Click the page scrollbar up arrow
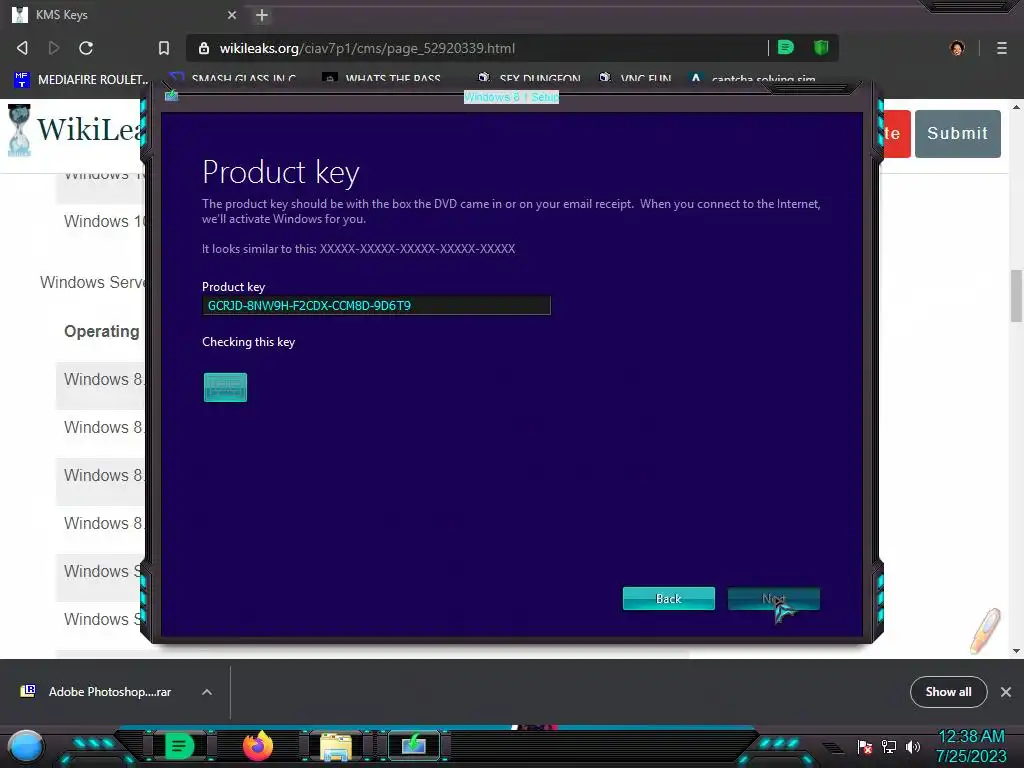Viewport: 1024px width, 768px height. 1016,107
